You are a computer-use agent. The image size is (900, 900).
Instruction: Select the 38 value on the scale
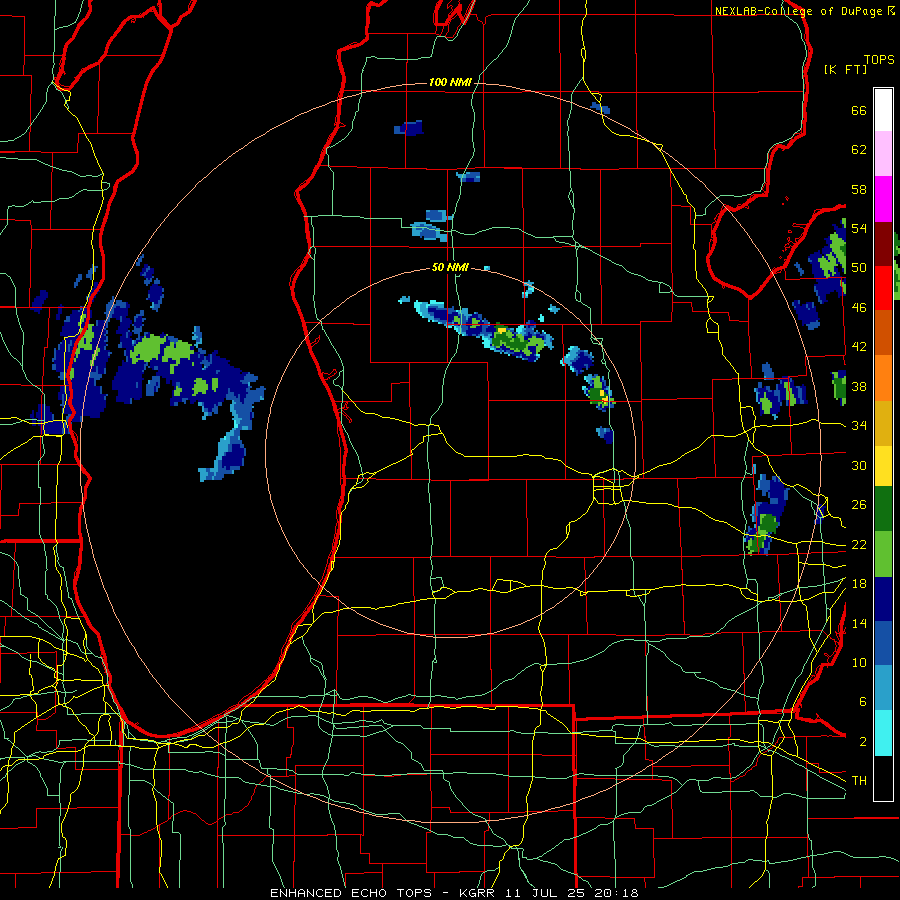tap(859, 387)
